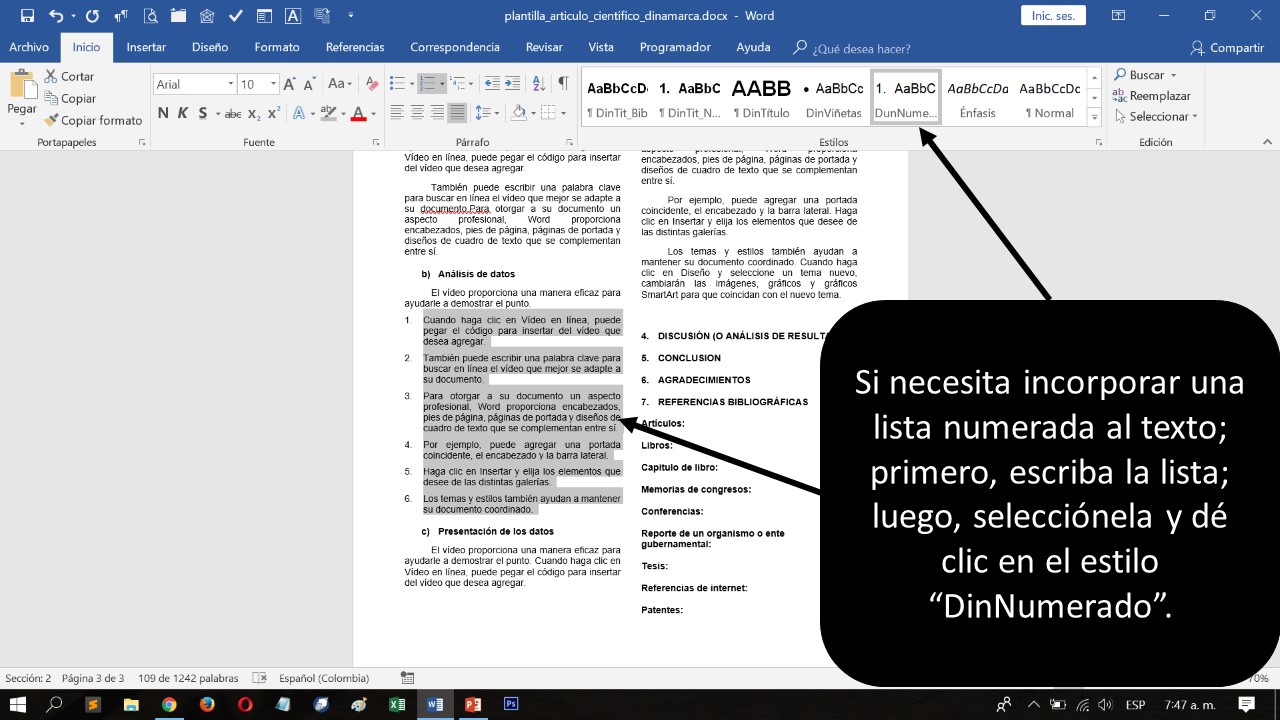This screenshot has width=1280, height=720.
Task: Open the Programador tab
Action: point(675,47)
